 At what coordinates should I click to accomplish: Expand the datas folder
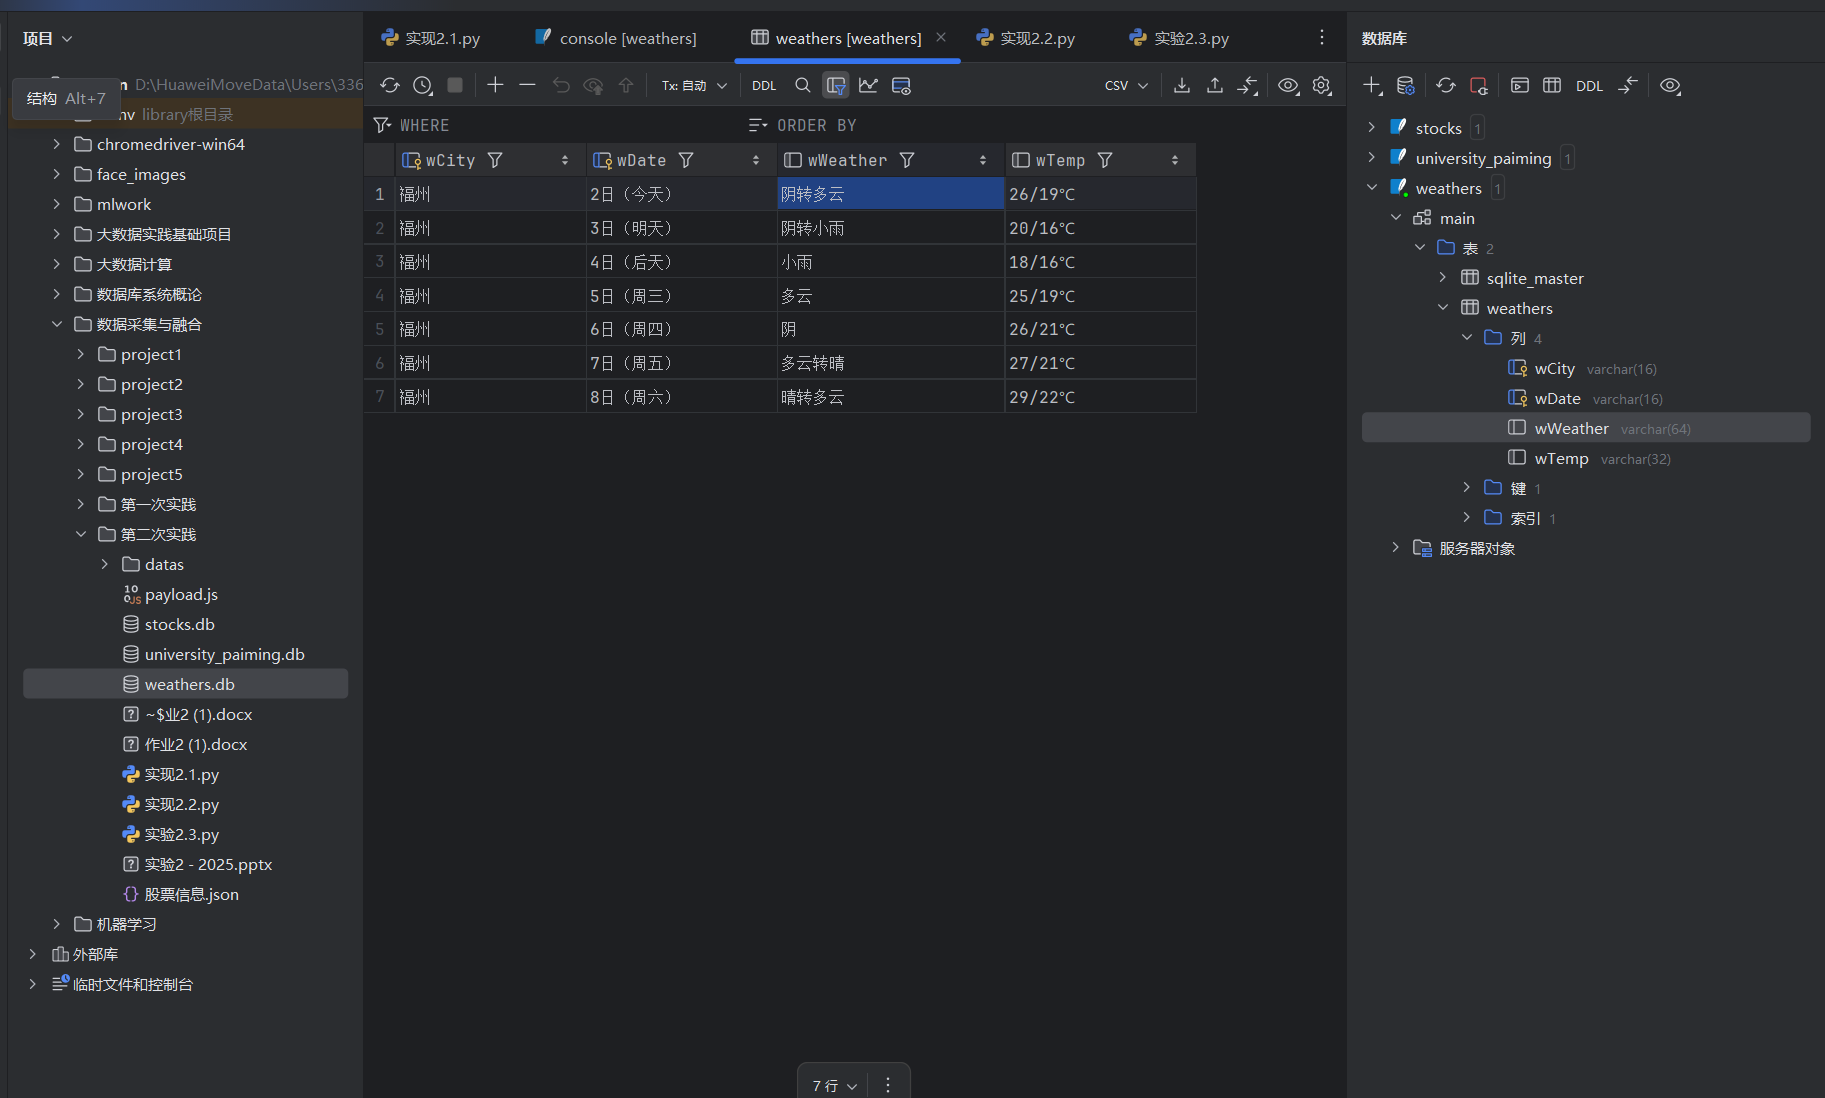(x=105, y=564)
